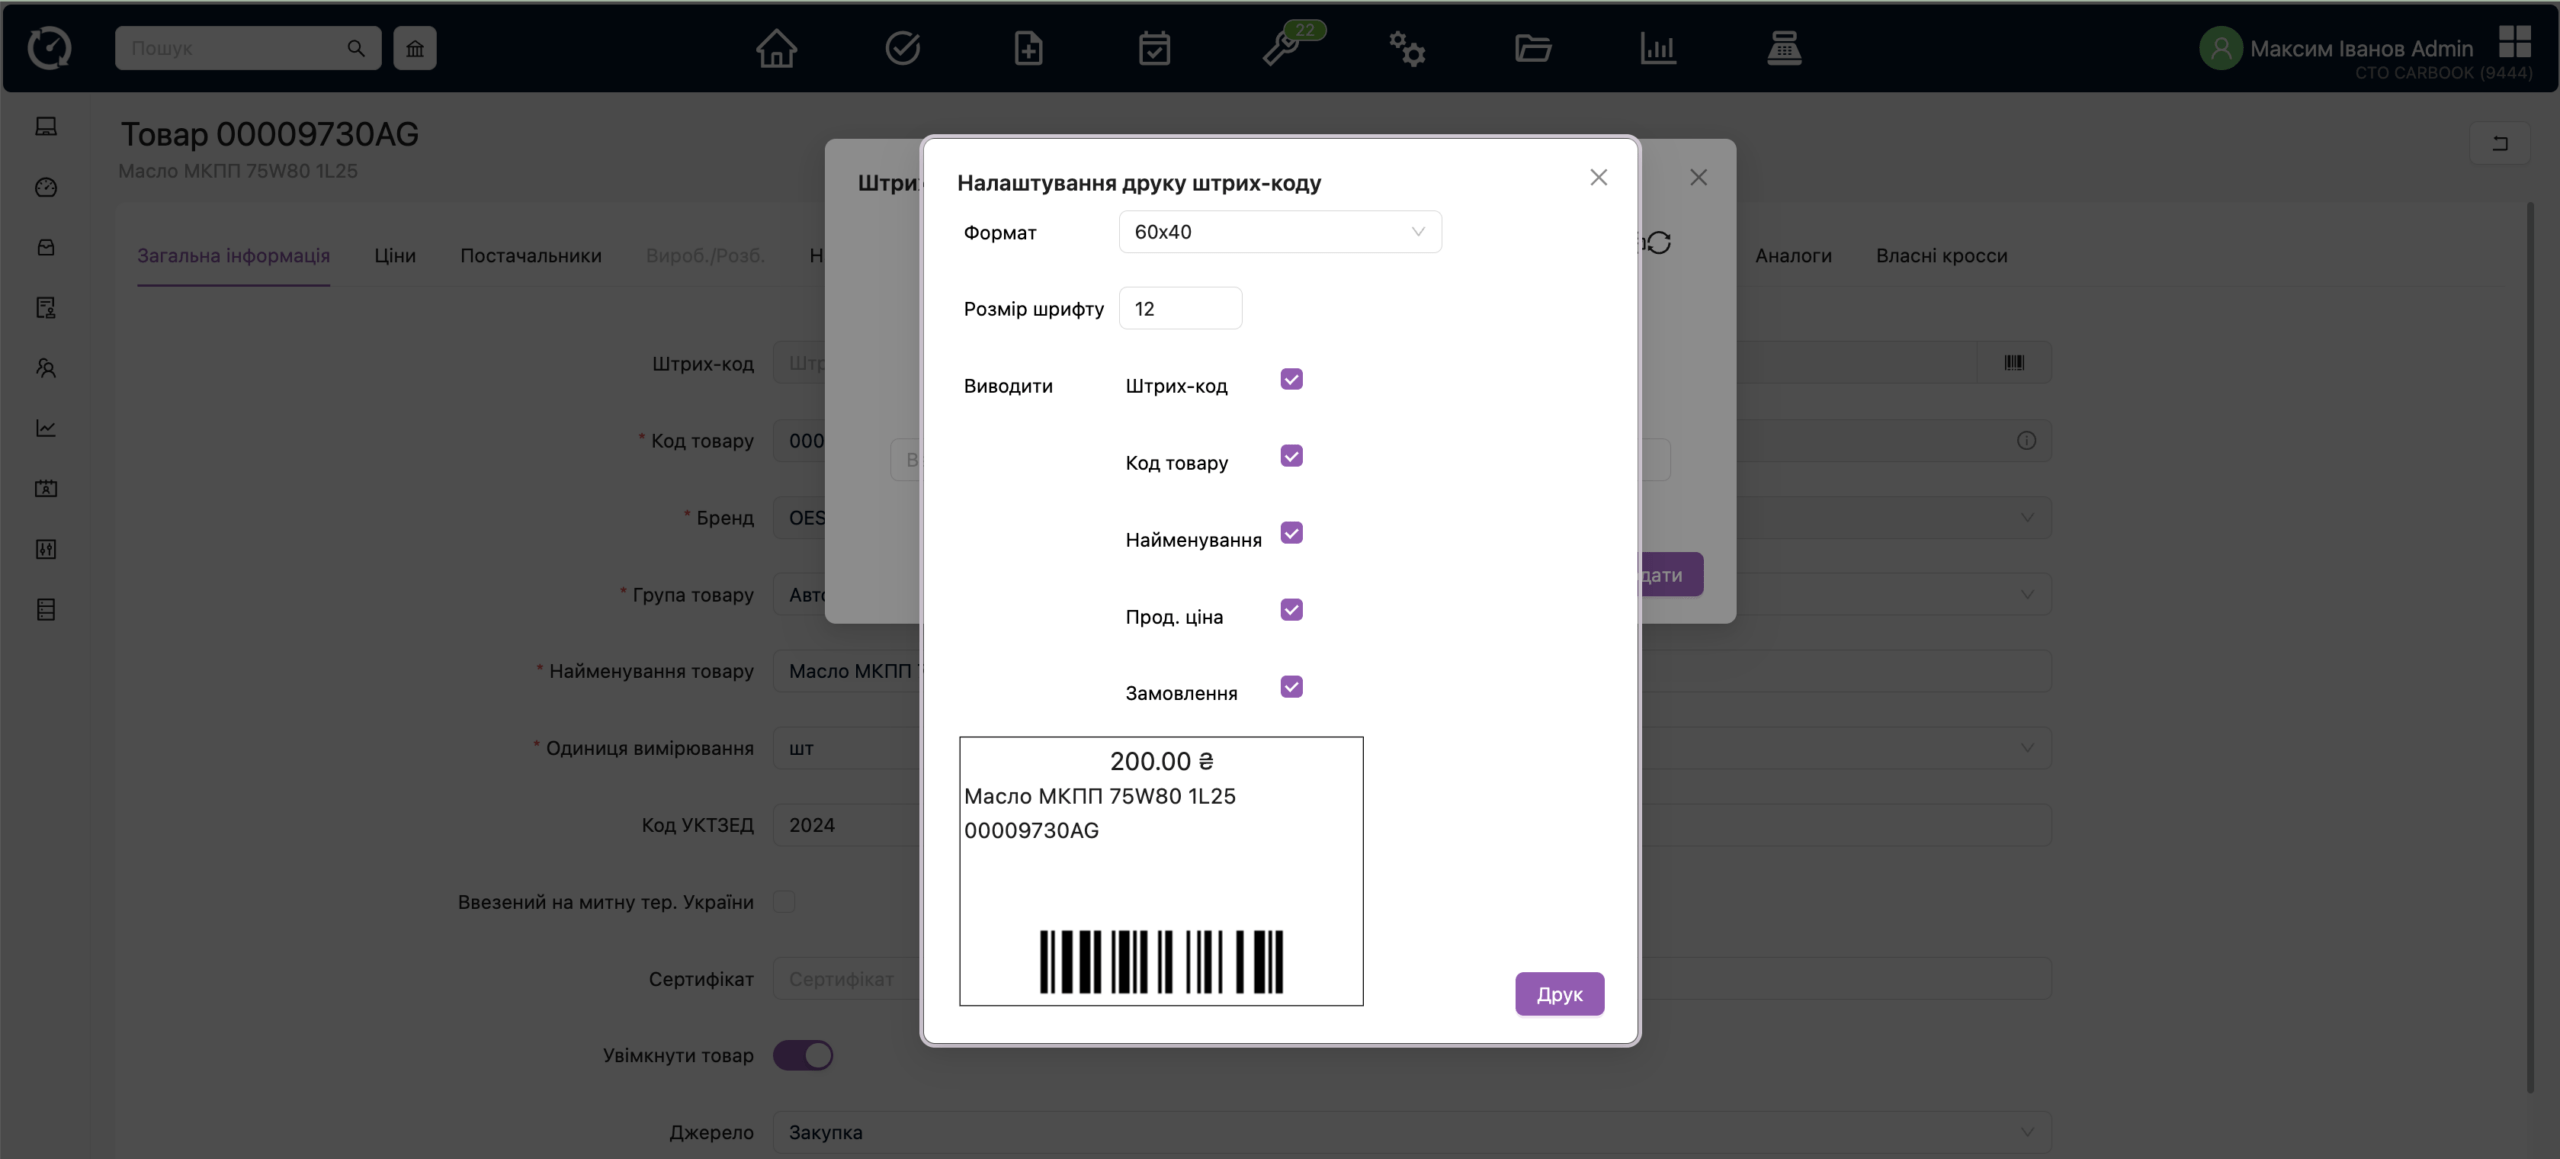The image size is (2560, 1159).
Task: Open the Формат 60x40 dropdown
Action: coord(1279,232)
